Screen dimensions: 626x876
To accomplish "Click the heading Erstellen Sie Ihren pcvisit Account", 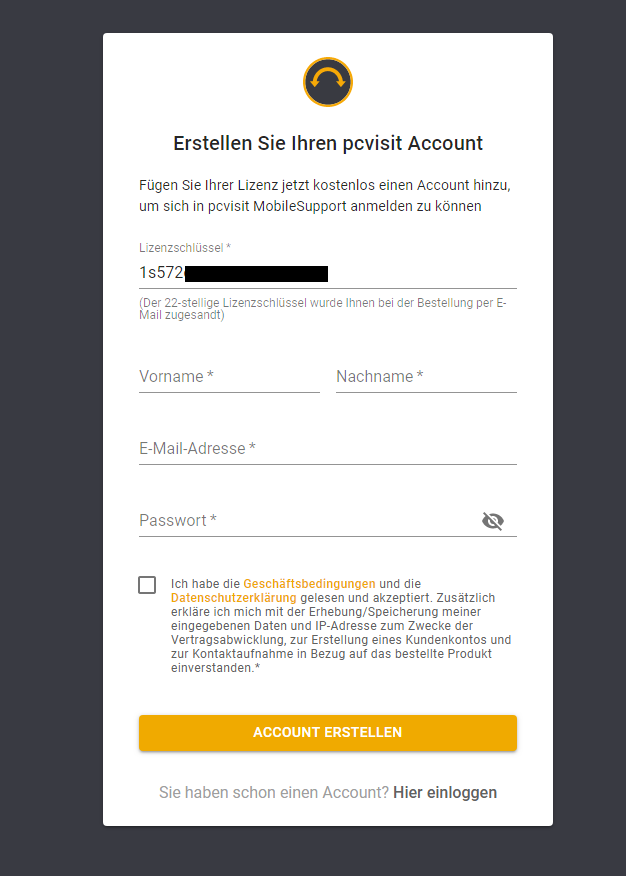I will point(328,143).
